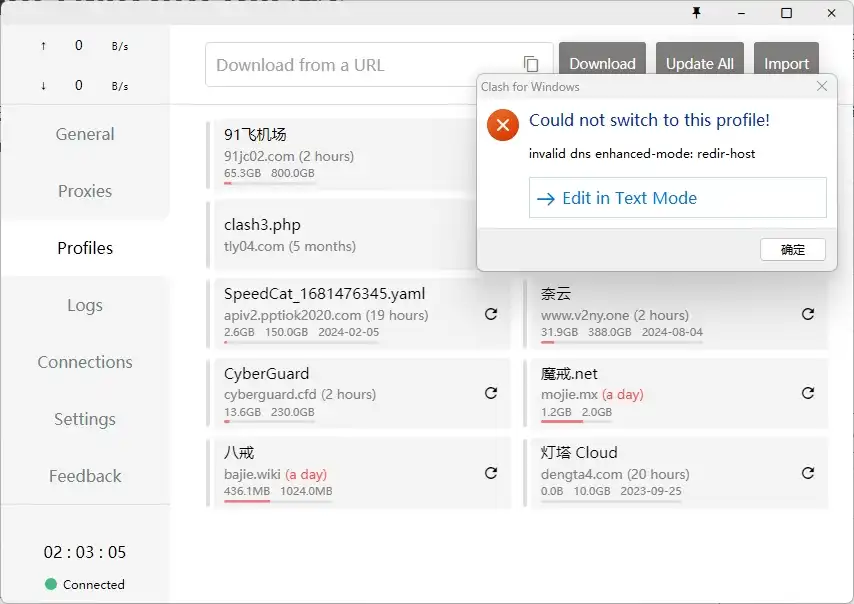The height and width of the screenshot is (604, 854).
Task: Click the bajie.wiki (a day) text
Action: pos(275,474)
